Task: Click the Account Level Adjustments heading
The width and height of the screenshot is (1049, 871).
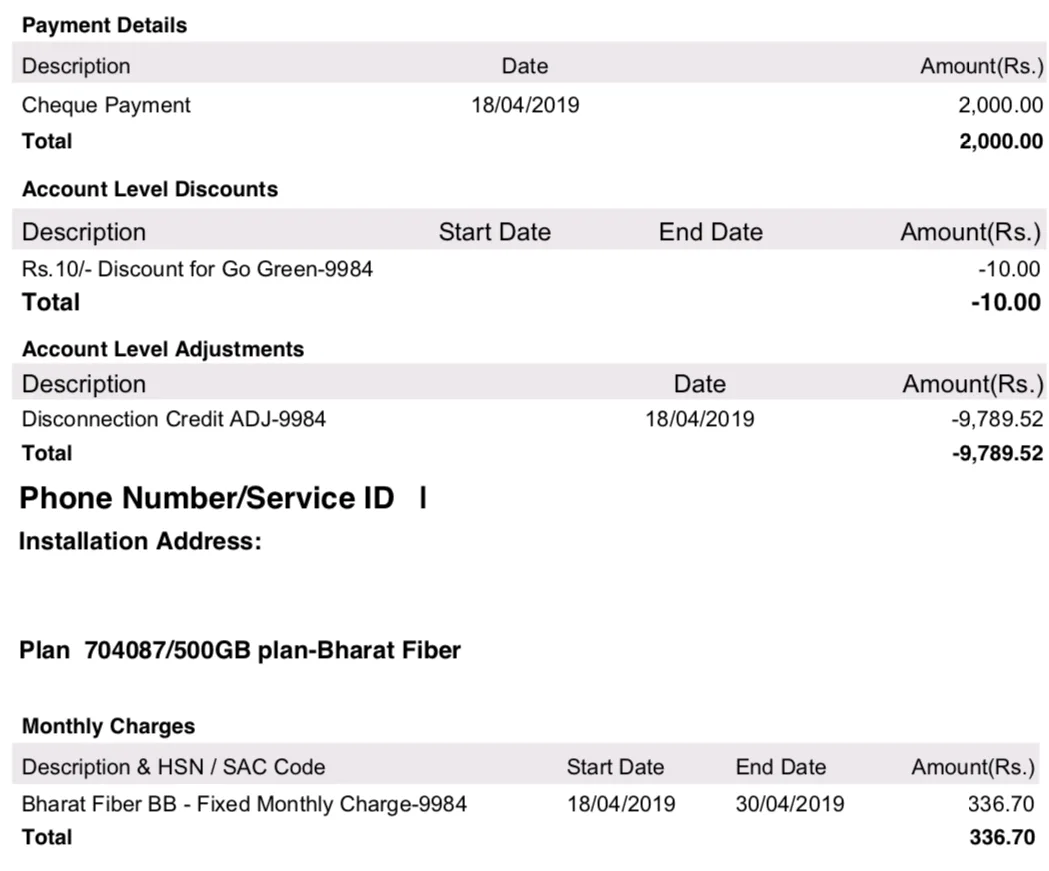Action: coord(163,349)
